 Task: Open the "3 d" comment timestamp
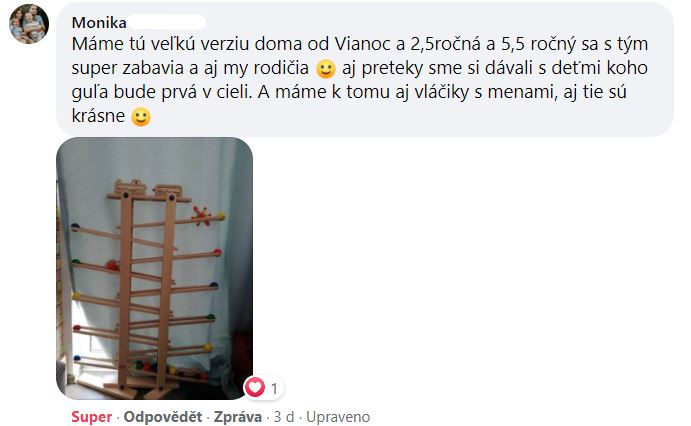tap(284, 417)
